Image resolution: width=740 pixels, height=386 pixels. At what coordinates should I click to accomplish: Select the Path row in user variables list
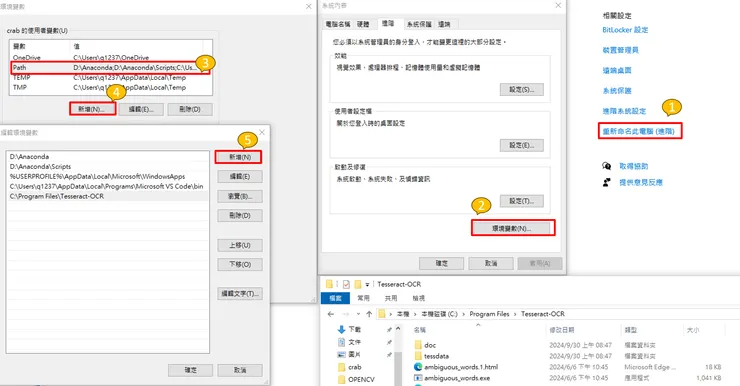(x=110, y=67)
